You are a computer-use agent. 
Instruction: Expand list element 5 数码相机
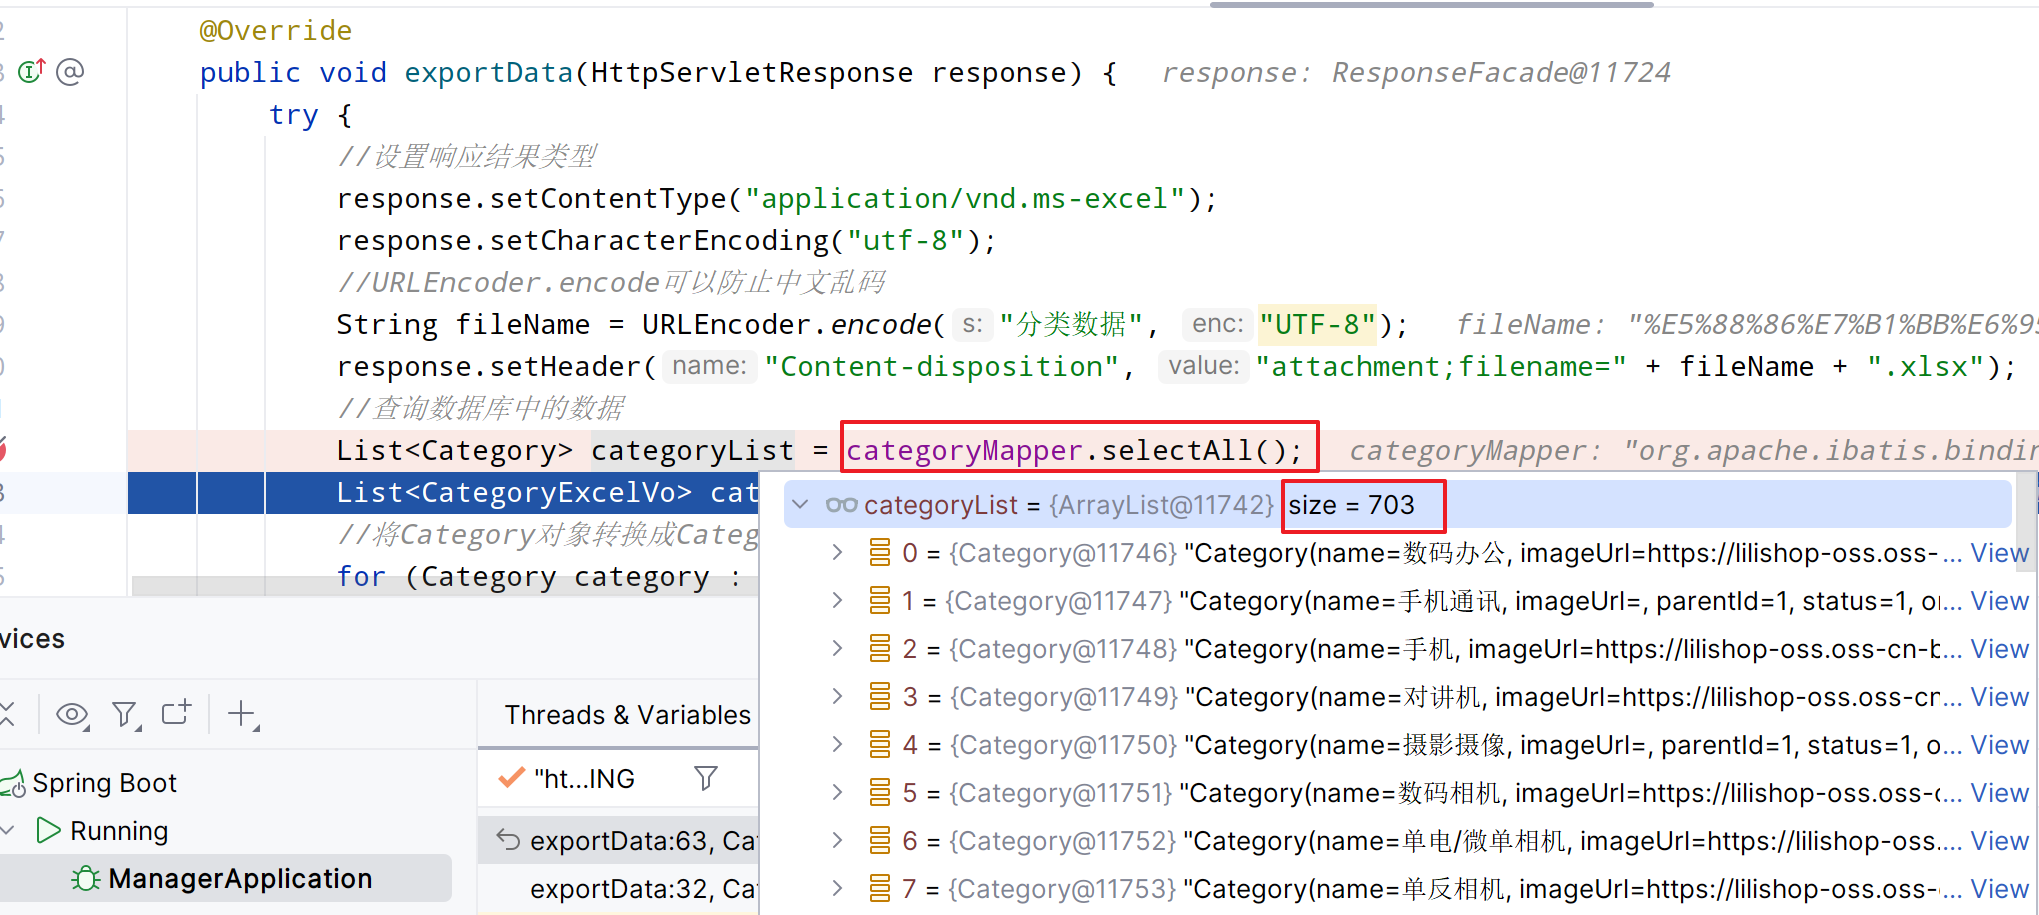tap(837, 793)
